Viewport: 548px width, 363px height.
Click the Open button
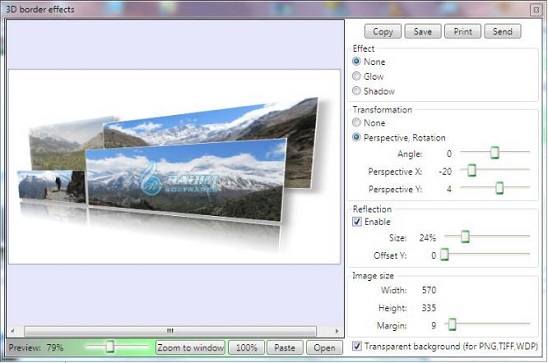(324, 348)
